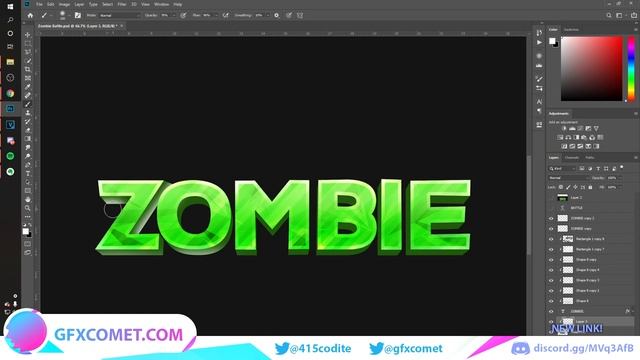Open the search icon at top right
The width and height of the screenshot is (640, 360).
[x=609, y=16]
